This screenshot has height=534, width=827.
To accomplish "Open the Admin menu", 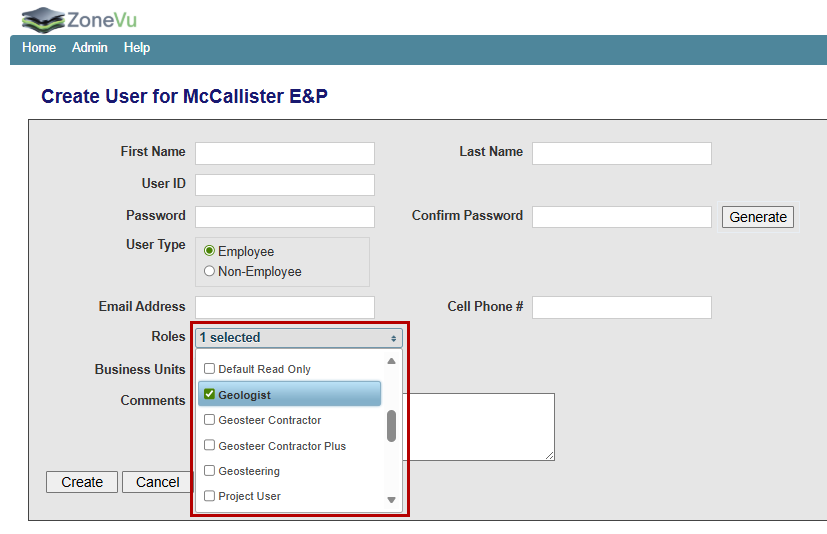I will click(x=90, y=47).
